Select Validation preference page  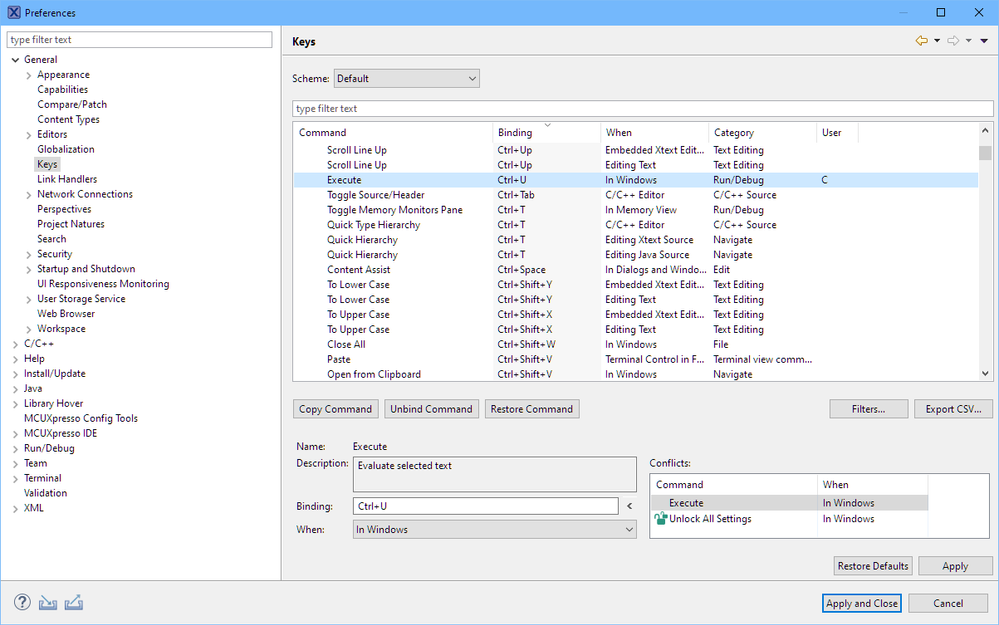[x=45, y=492]
